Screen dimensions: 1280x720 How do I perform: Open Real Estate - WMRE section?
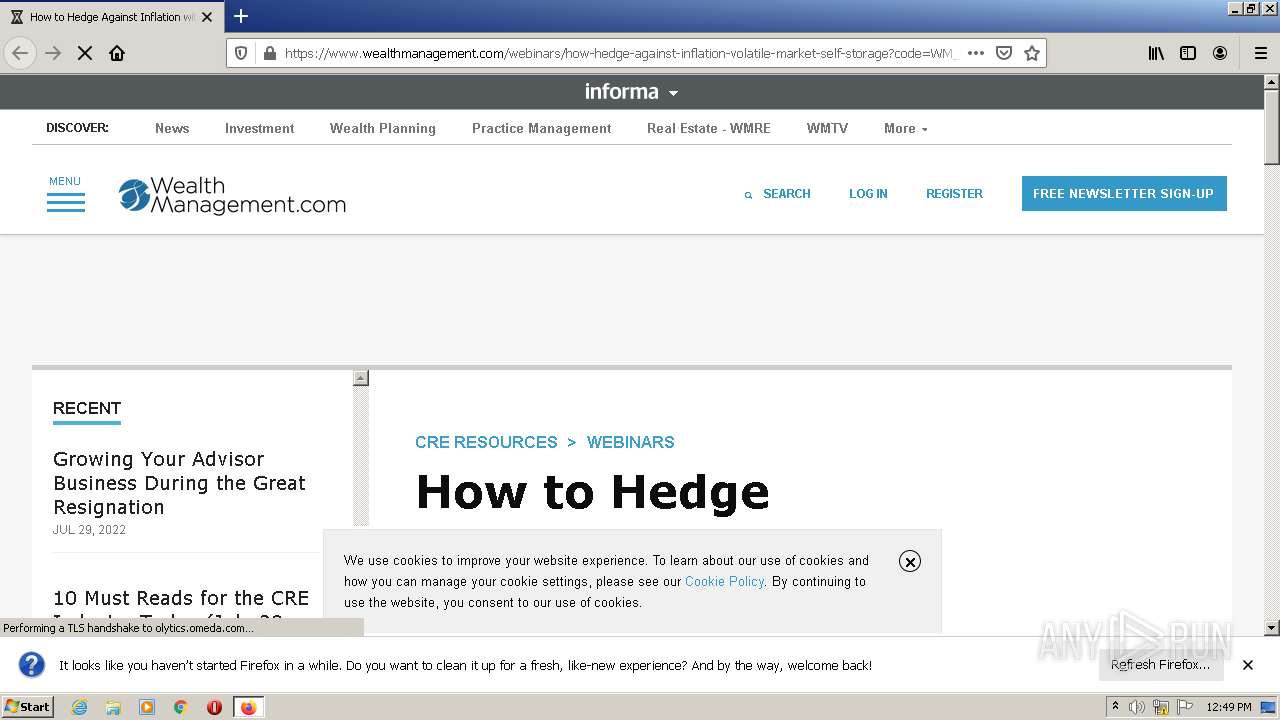click(x=708, y=128)
